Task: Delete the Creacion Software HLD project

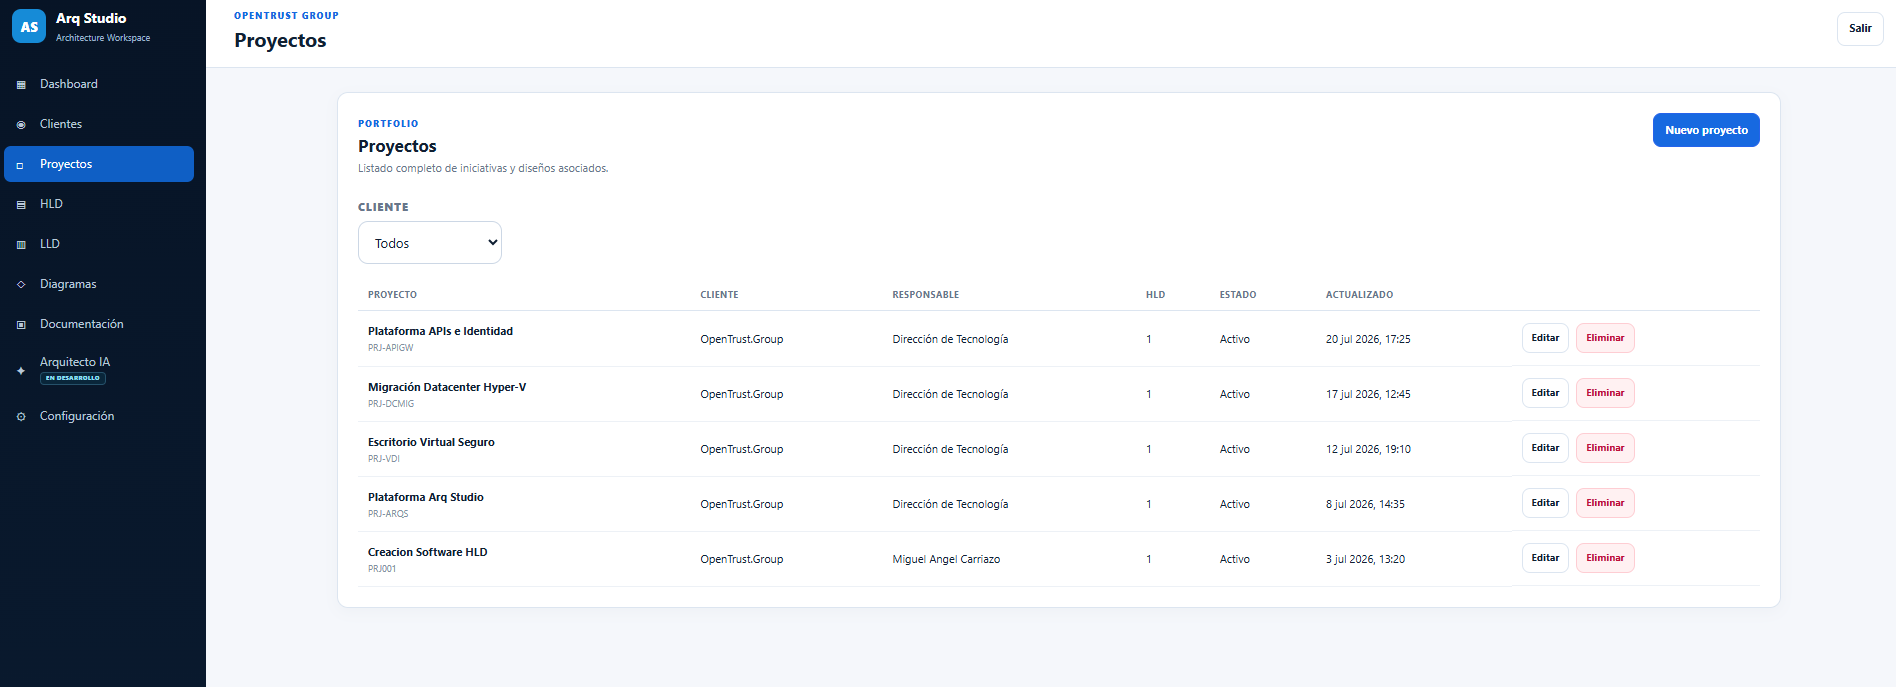Action: (x=1605, y=558)
